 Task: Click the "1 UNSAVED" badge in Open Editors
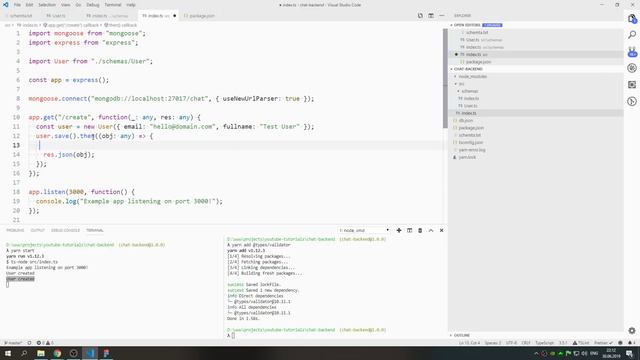pos(492,25)
